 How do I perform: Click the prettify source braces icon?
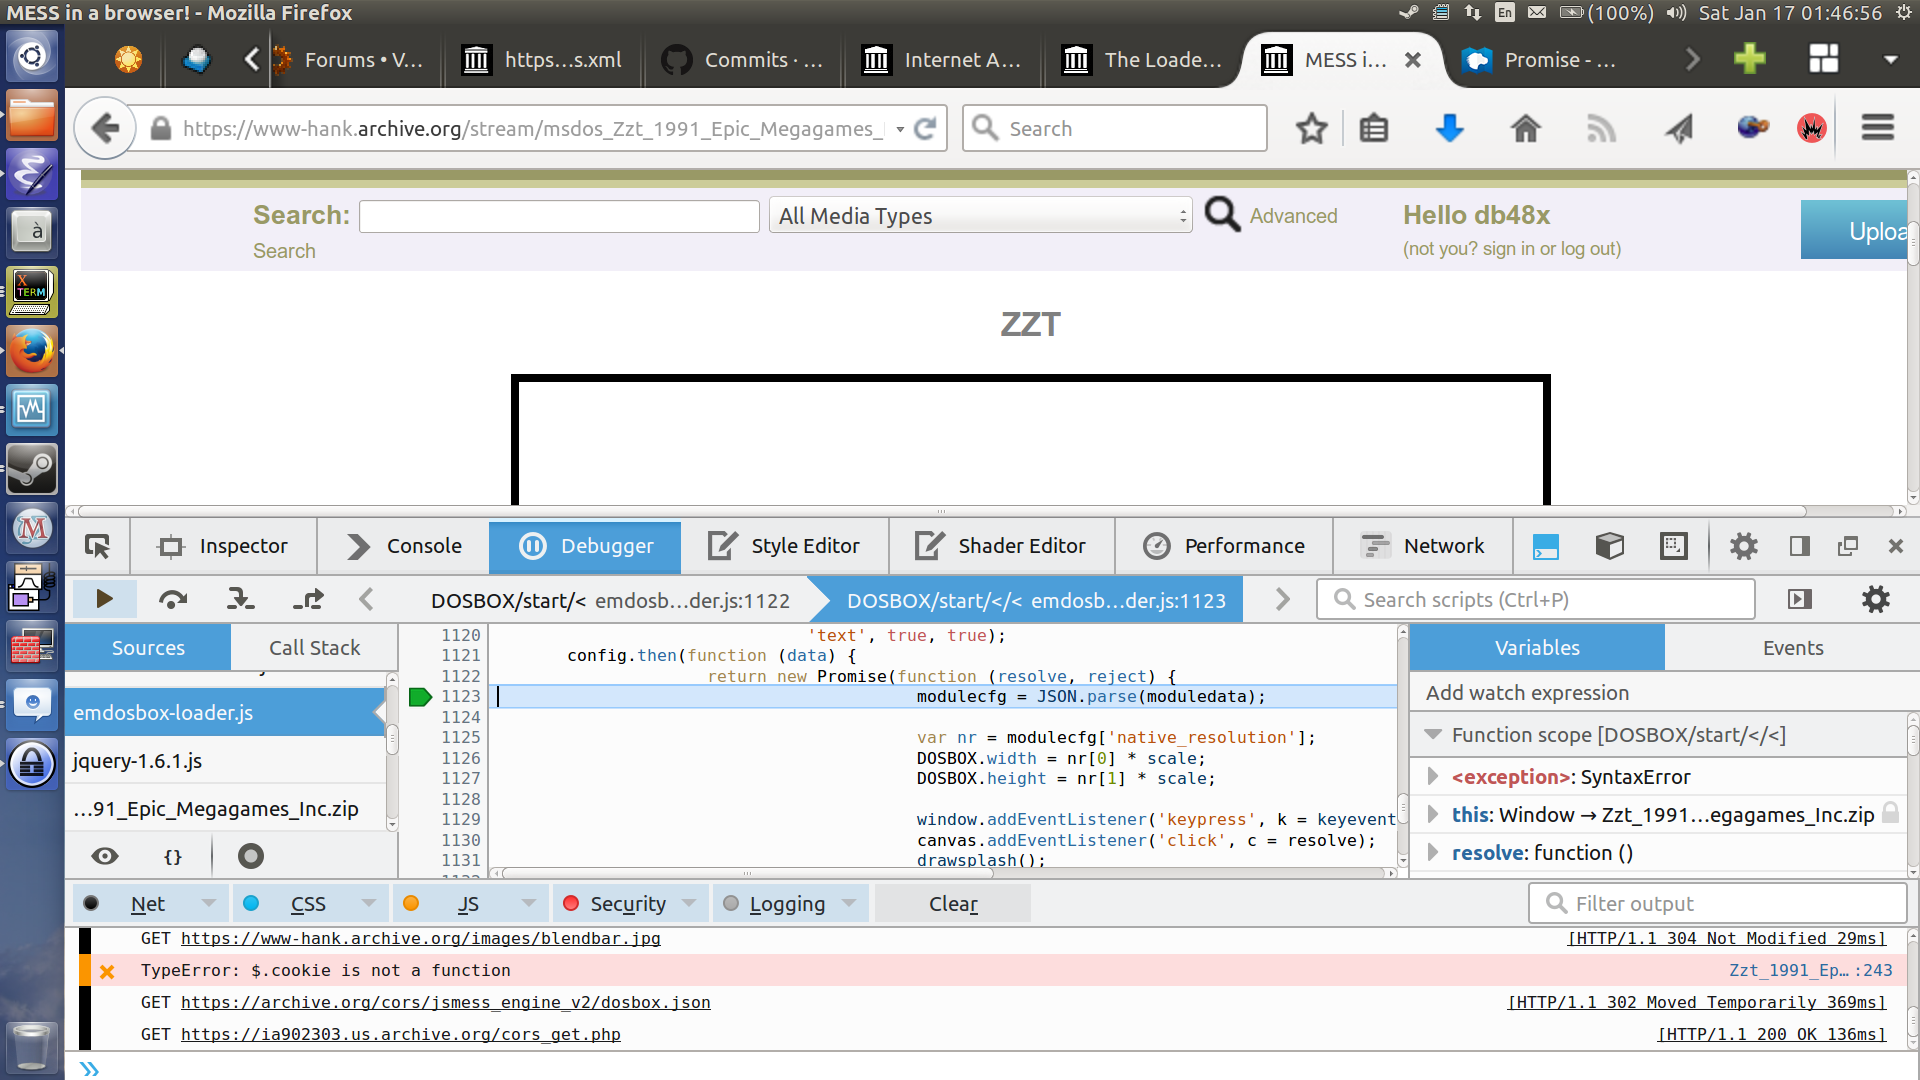(x=173, y=856)
